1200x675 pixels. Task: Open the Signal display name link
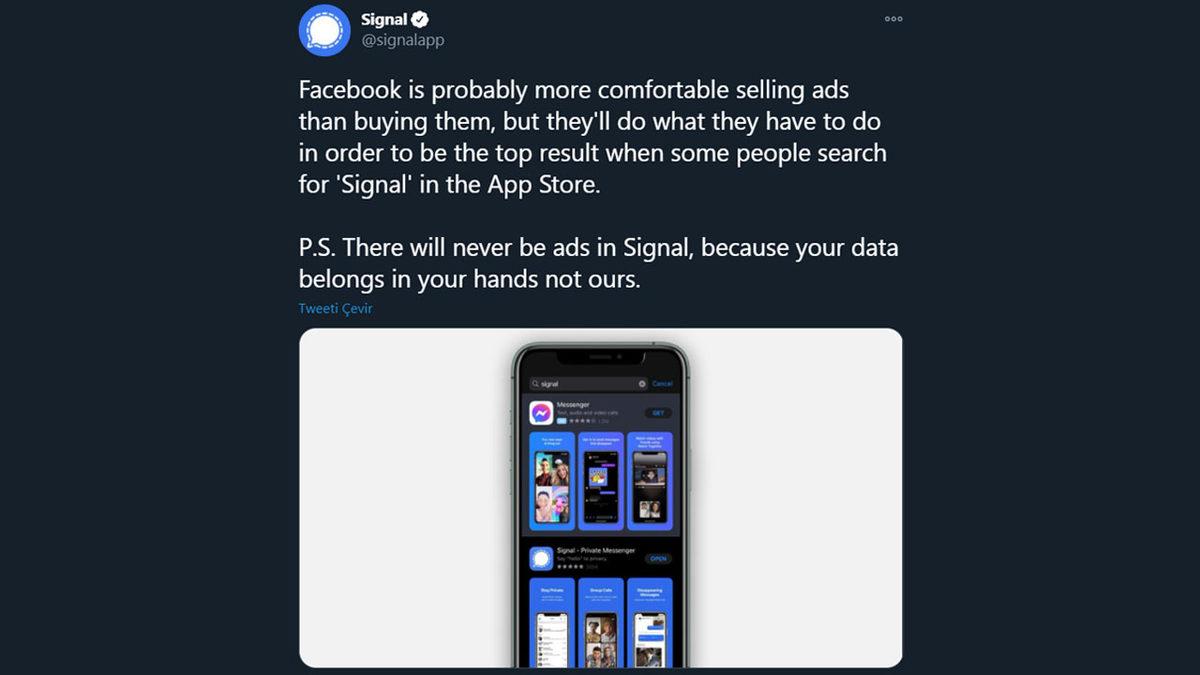click(x=385, y=20)
